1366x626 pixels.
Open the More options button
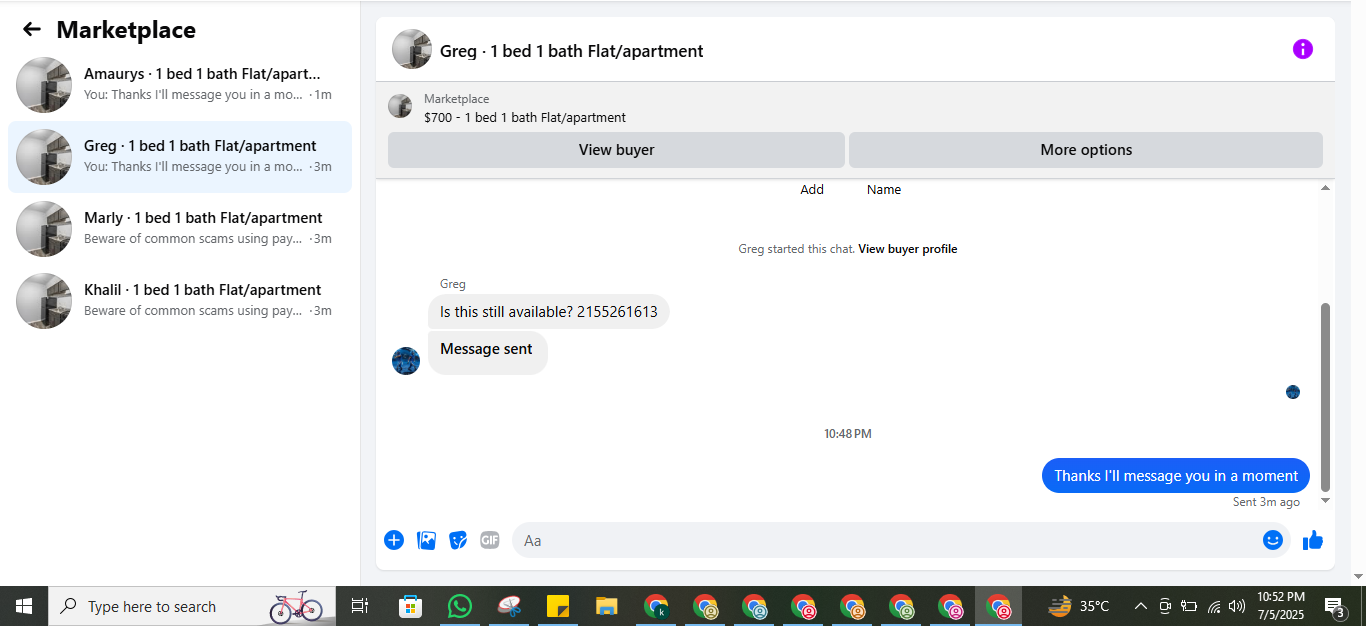(1086, 150)
